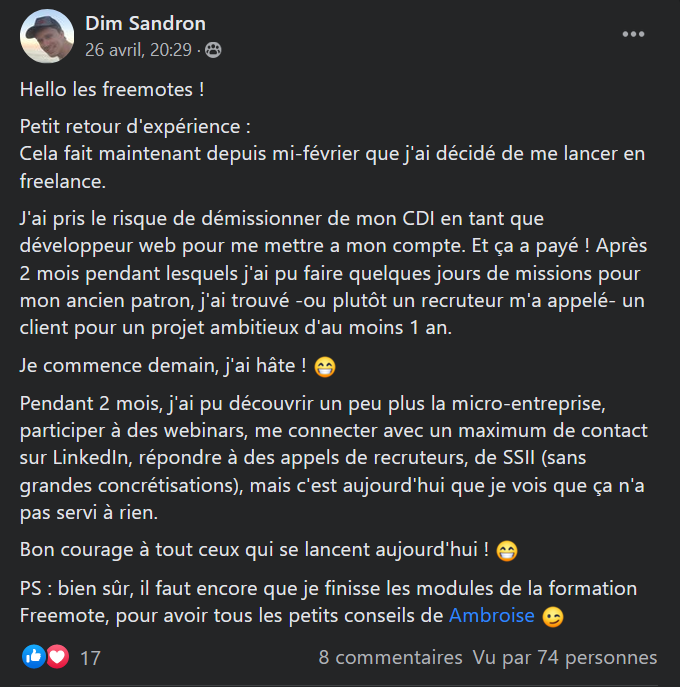
Task: Click Vu par 74 personnes
Action: (x=565, y=657)
